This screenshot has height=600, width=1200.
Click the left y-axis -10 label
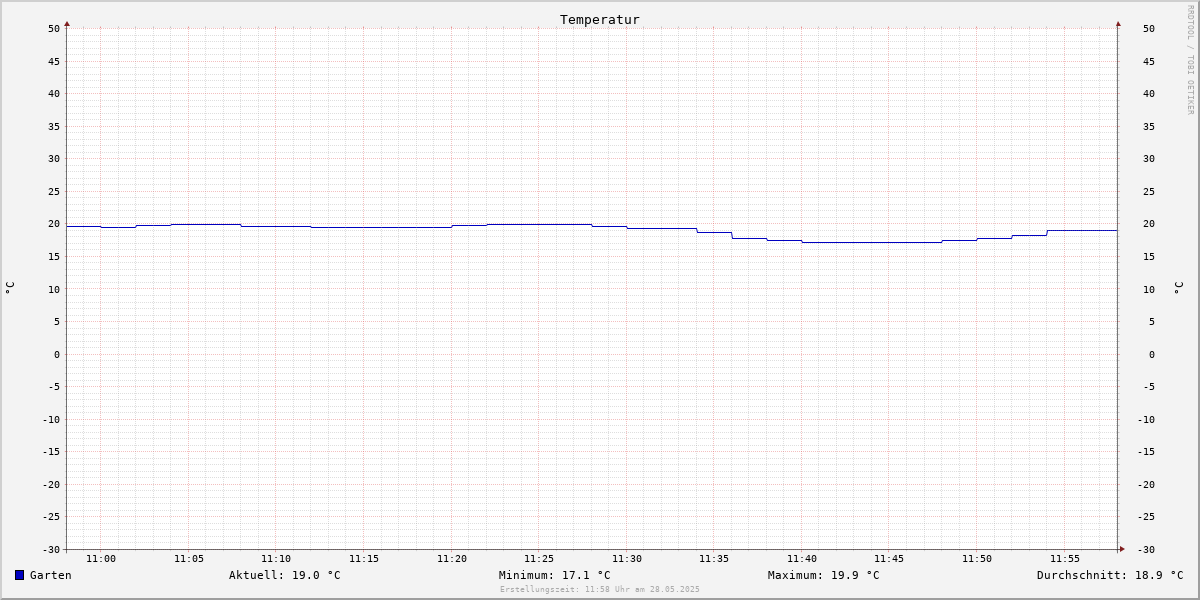51,420
